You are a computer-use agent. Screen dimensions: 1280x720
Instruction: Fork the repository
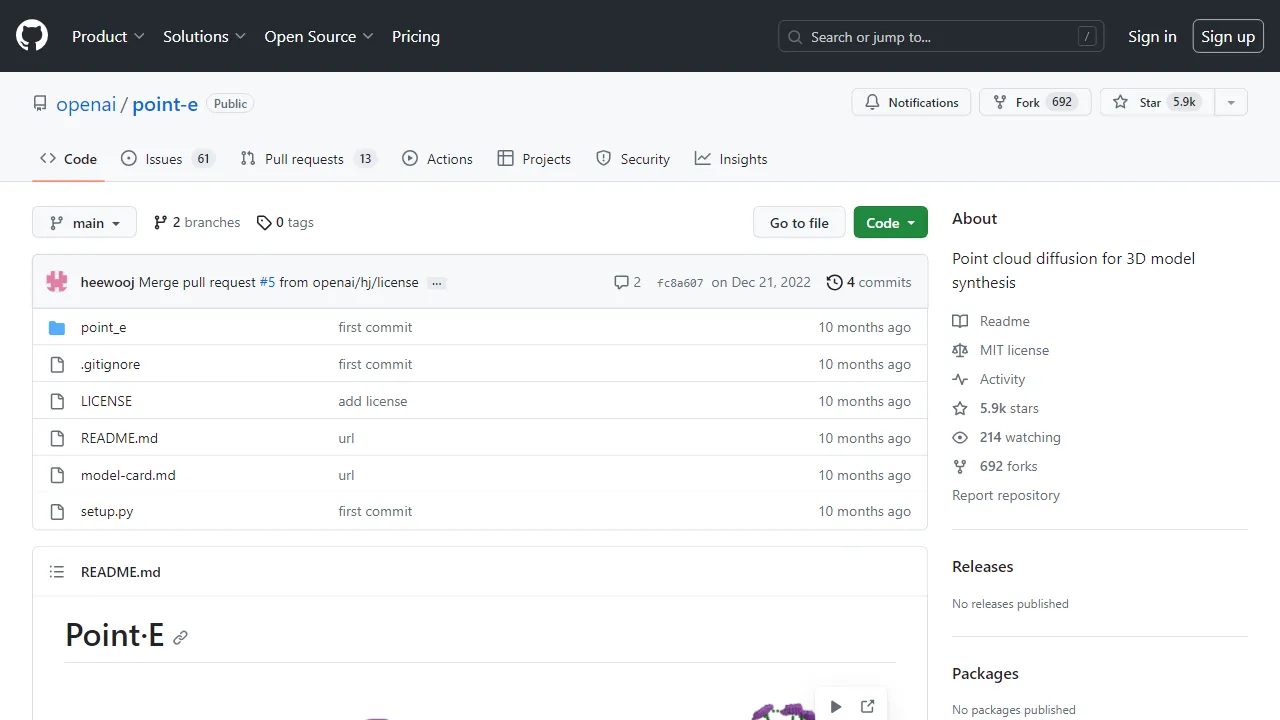1035,102
